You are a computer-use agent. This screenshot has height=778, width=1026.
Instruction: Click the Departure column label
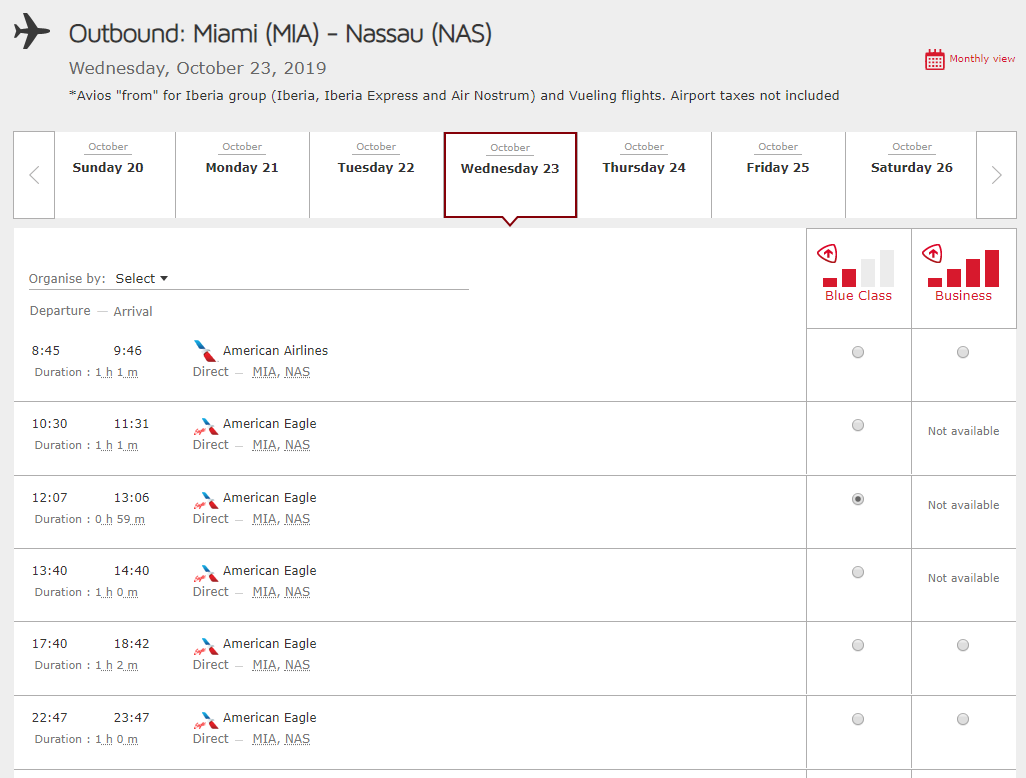pyautogui.click(x=60, y=311)
